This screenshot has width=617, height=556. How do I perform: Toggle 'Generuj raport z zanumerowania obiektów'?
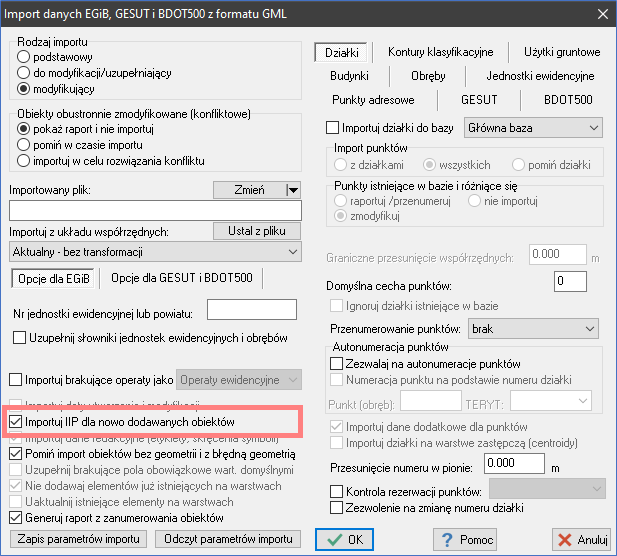[16, 518]
